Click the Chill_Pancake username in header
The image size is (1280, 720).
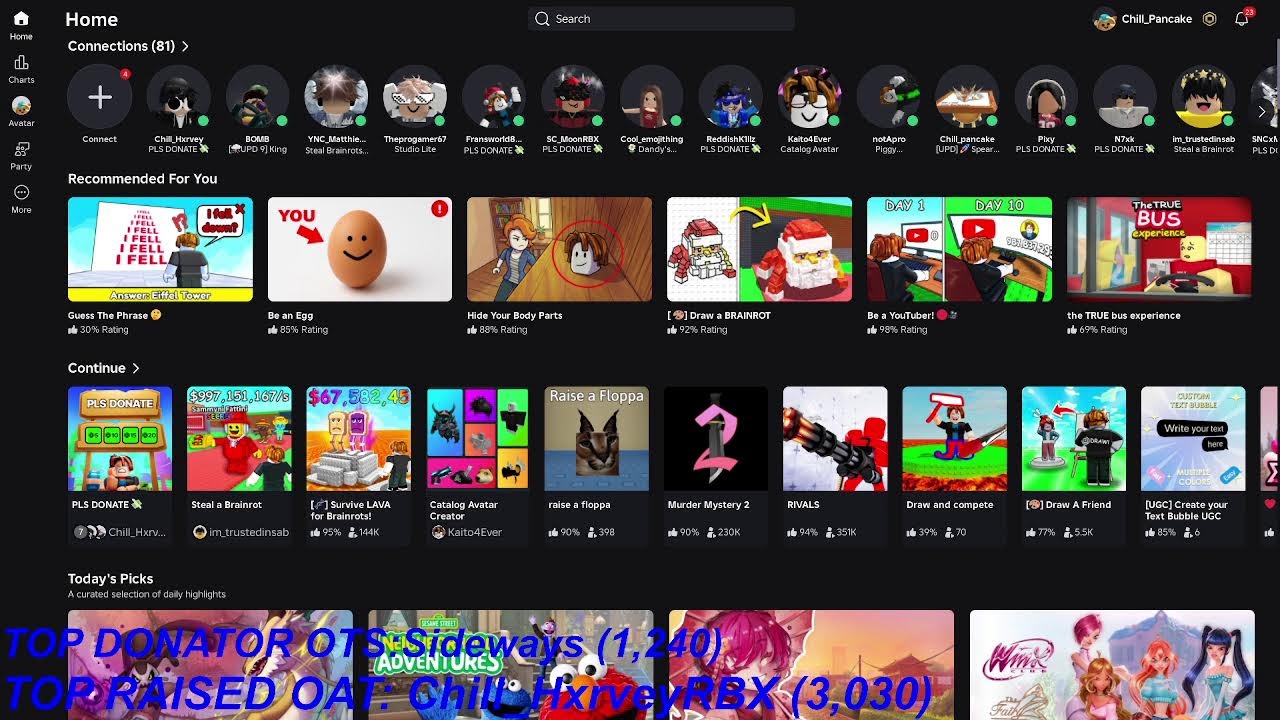[x=1157, y=19]
